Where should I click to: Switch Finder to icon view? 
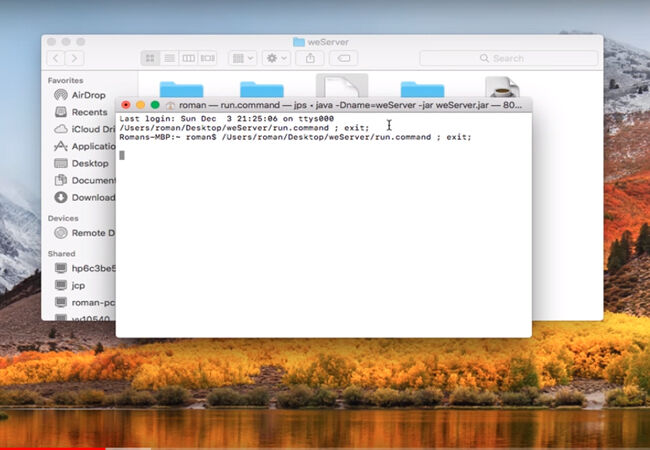150,58
